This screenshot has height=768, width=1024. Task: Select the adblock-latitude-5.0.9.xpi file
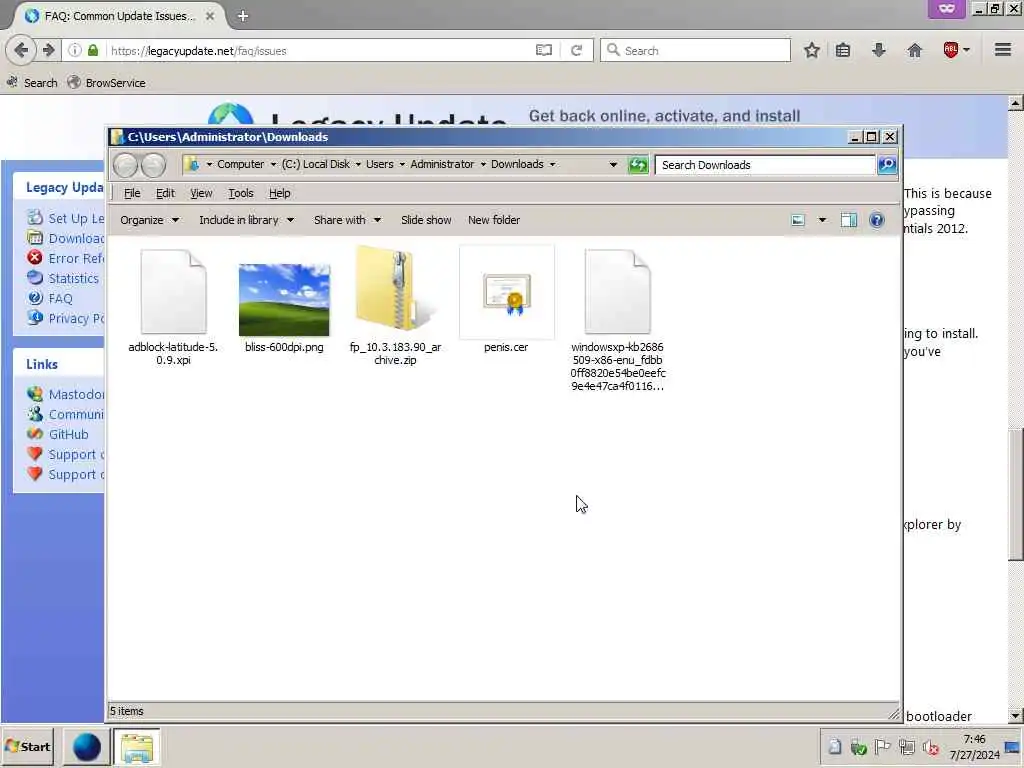tap(173, 307)
